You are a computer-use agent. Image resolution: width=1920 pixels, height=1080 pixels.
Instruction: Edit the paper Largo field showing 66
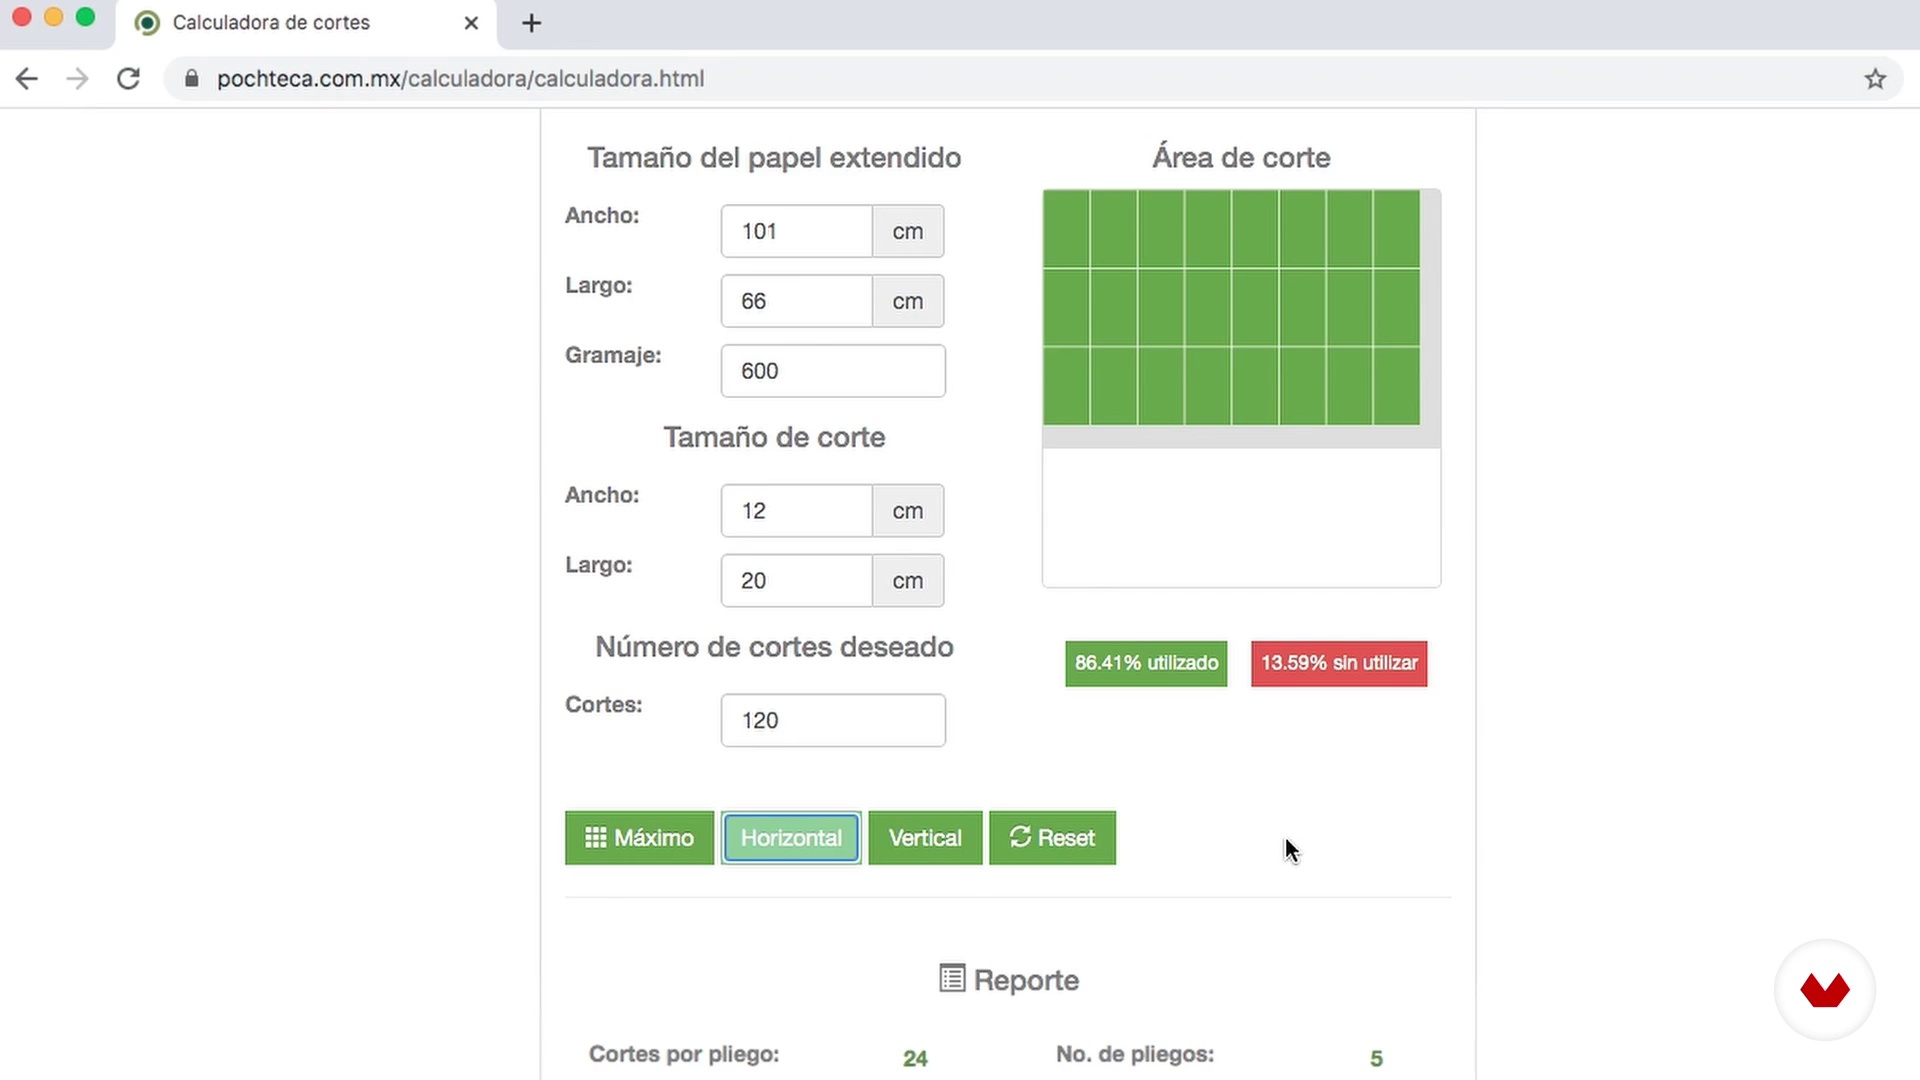(x=797, y=301)
